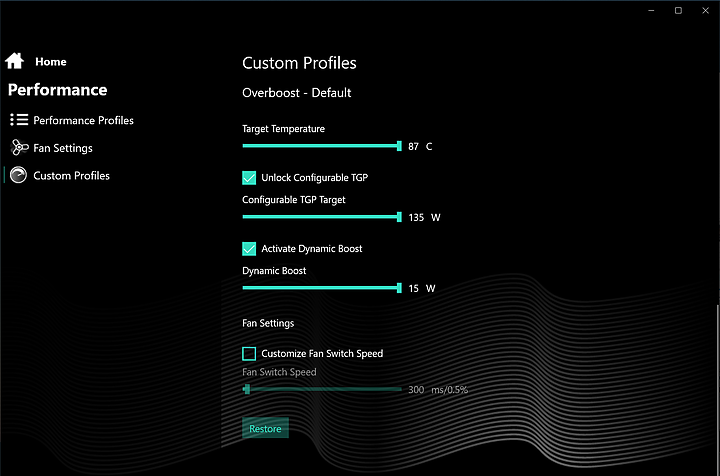Image resolution: width=720 pixels, height=476 pixels.
Task: Close the window with X
Action: point(705,10)
